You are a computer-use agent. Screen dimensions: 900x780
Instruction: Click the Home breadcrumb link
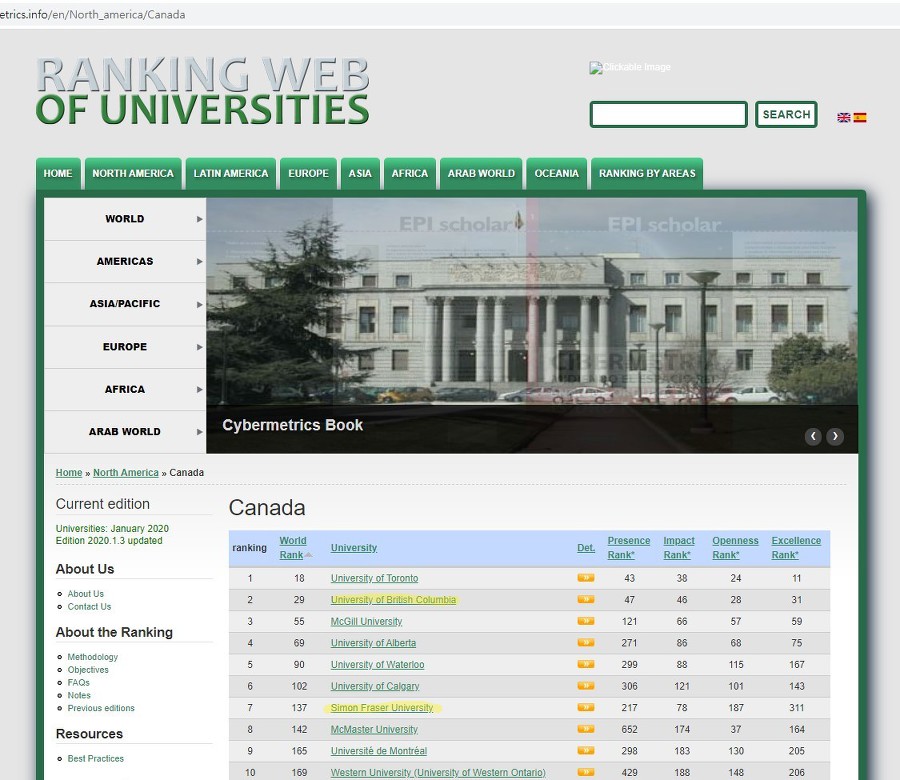pos(69,472)
